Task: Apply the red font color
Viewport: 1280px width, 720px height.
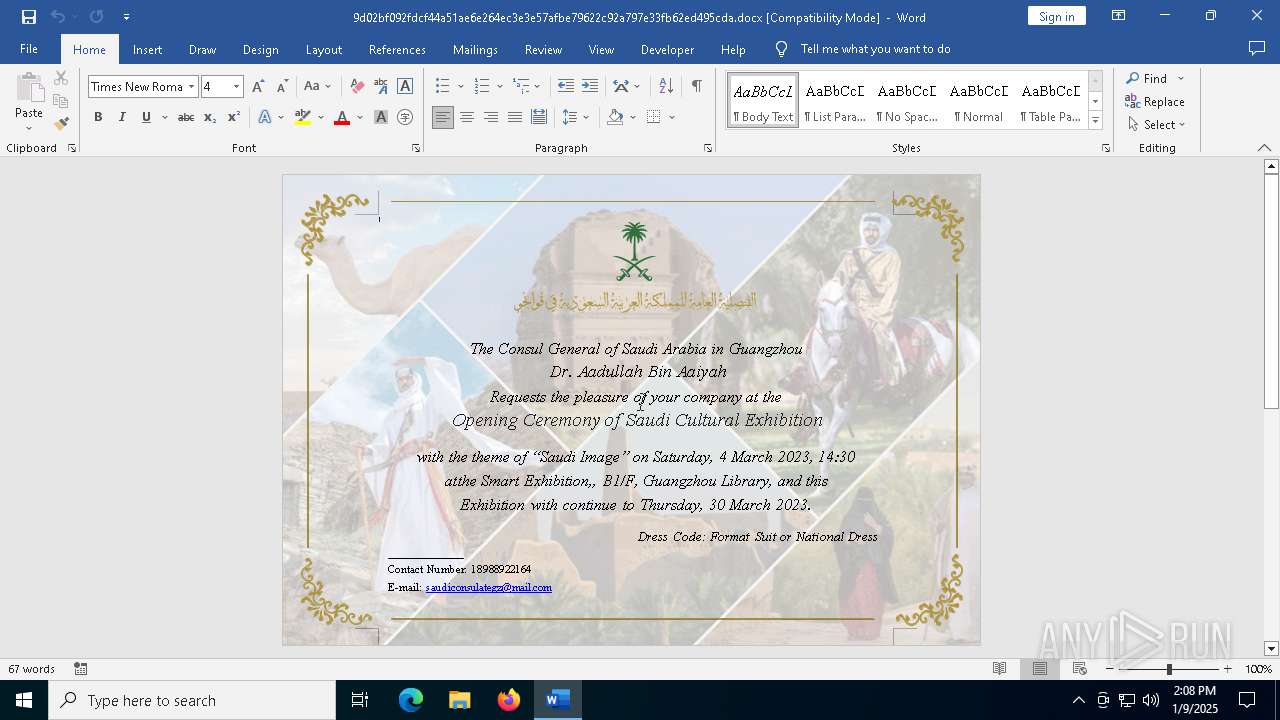Action: [342, 118]
